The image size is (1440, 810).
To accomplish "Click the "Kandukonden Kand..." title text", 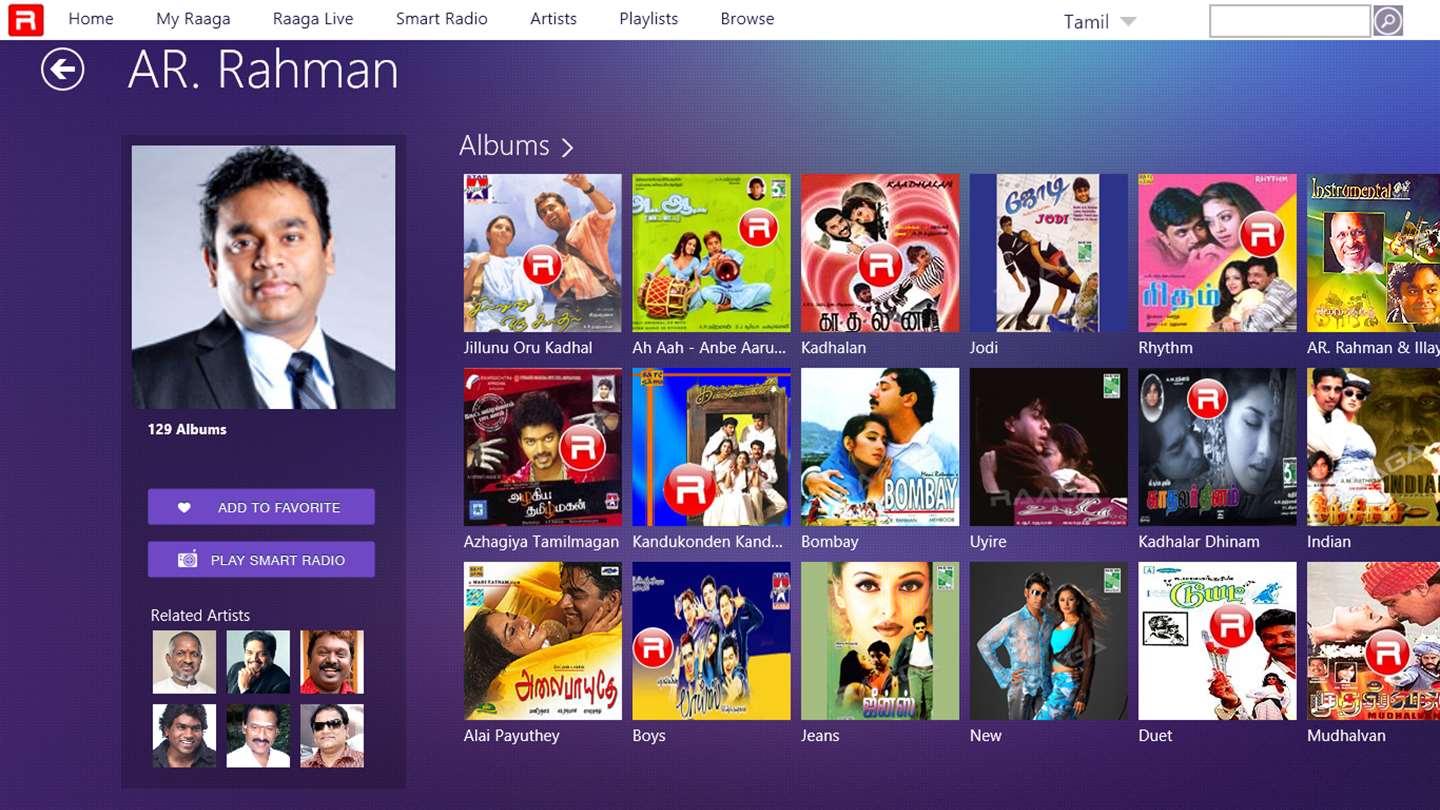I will pos(708,542).
